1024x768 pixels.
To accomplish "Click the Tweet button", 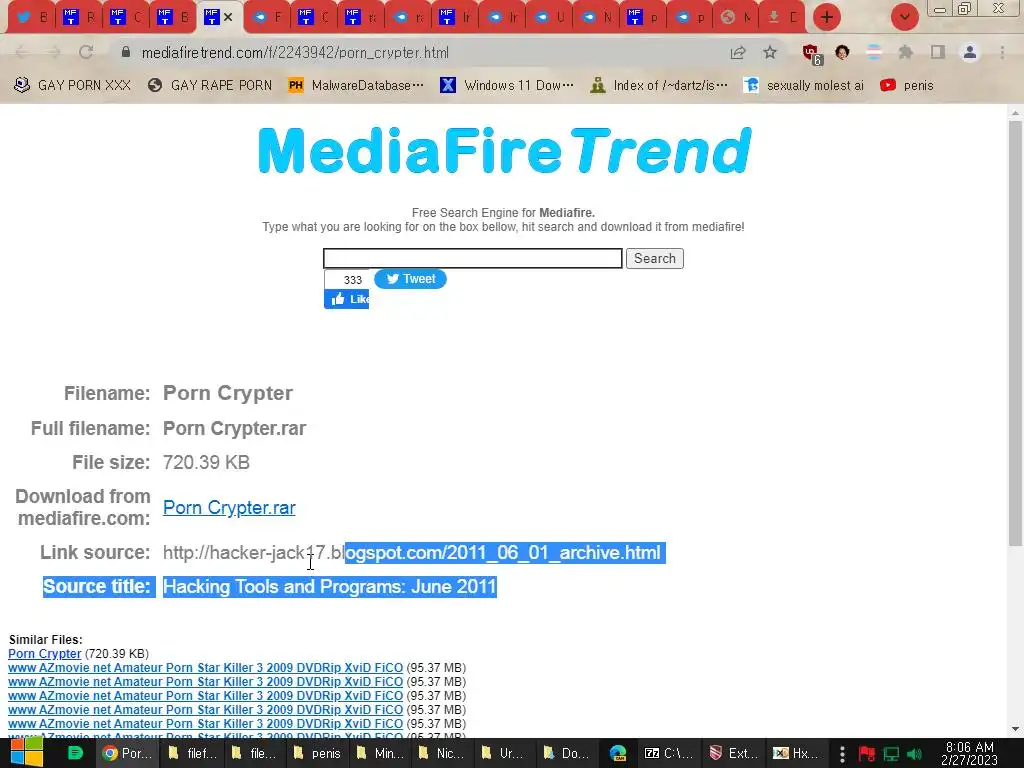I will point(410,279).
